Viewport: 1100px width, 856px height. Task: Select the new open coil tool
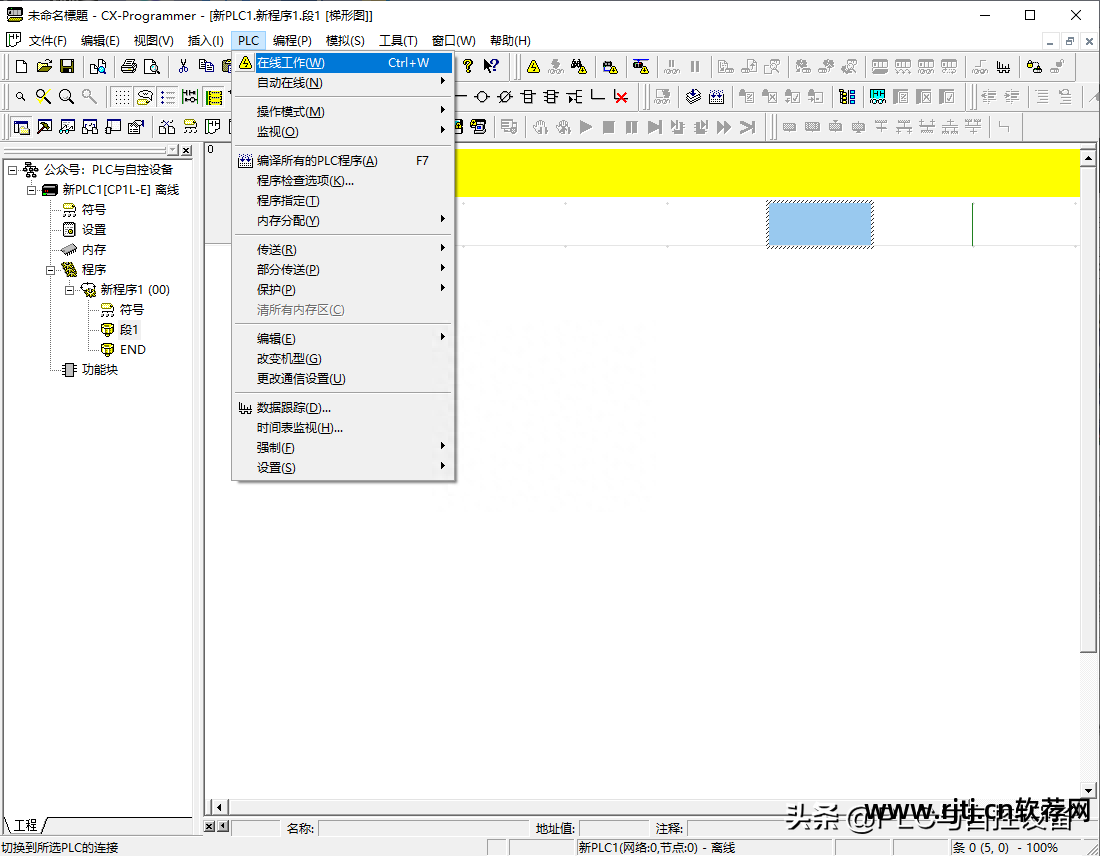click(x=482, y=97)
